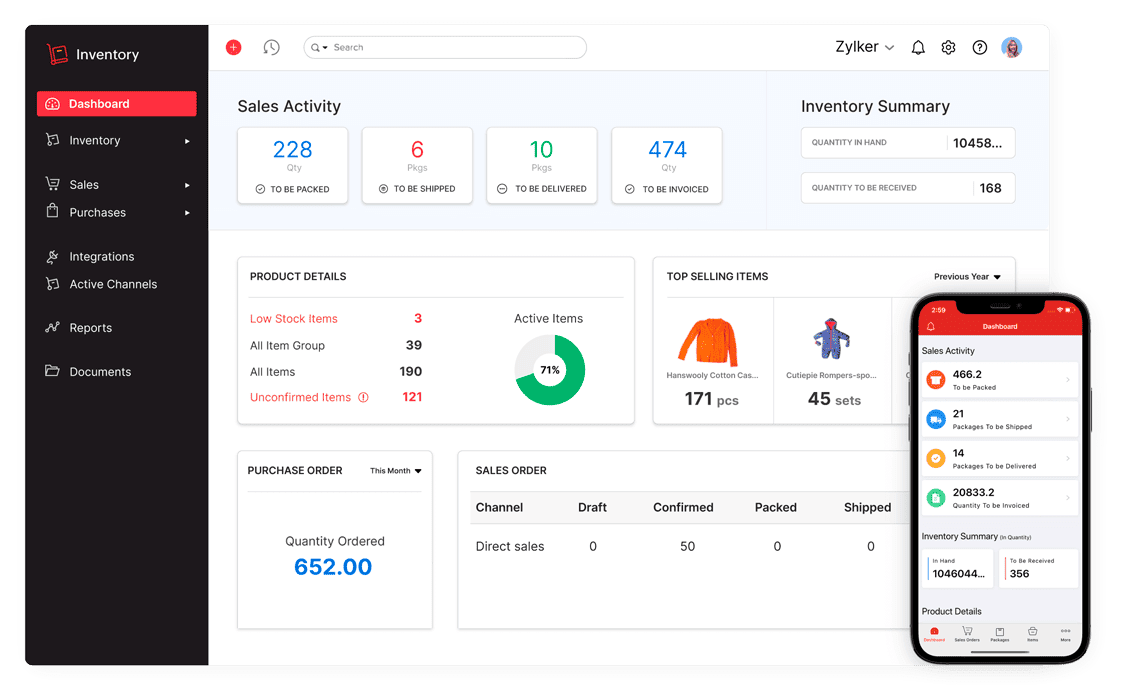
Task: Select Purchases in the sidebar
Action: [98, 212]
